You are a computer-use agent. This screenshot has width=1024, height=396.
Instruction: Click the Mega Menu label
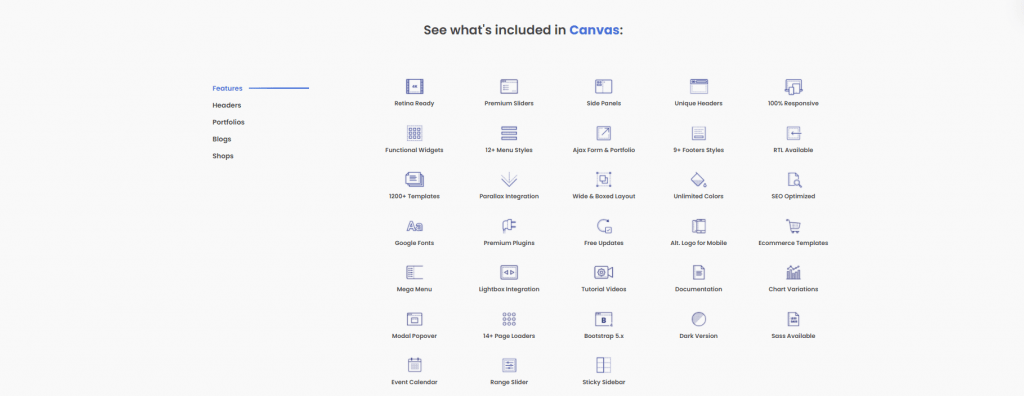tap(414, 289)
